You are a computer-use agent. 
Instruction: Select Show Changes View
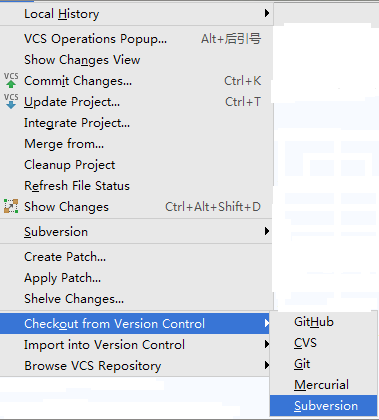[136, 60]
